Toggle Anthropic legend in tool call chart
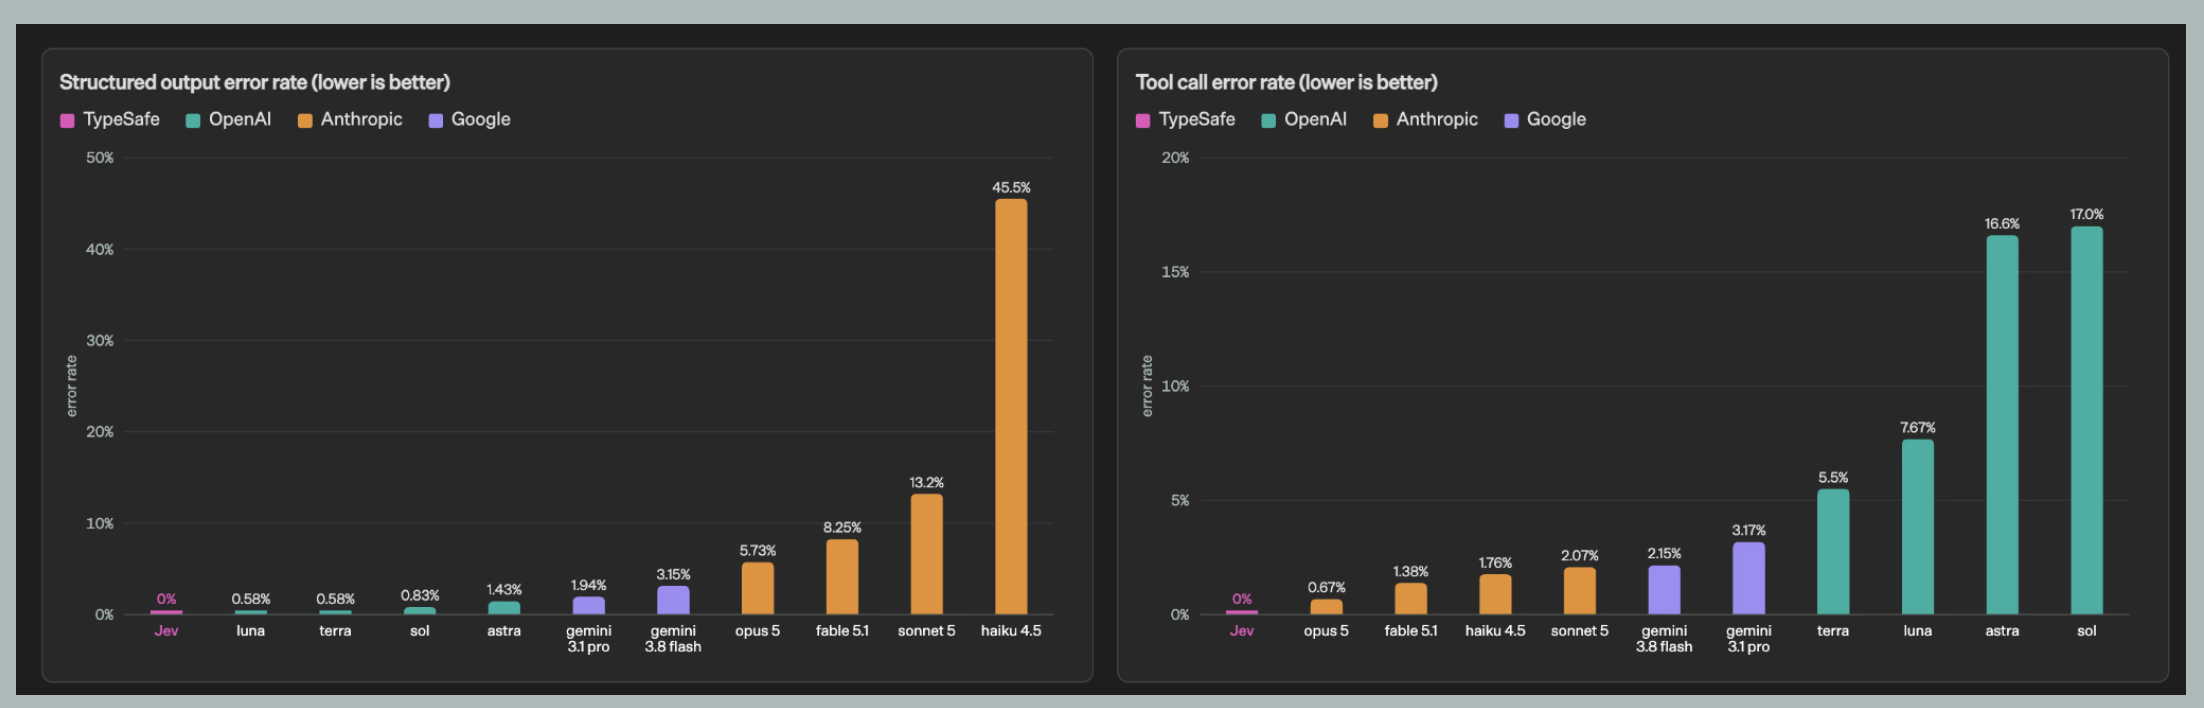The height and width of the screenshot is (708, 2204). click(1426, 120)
